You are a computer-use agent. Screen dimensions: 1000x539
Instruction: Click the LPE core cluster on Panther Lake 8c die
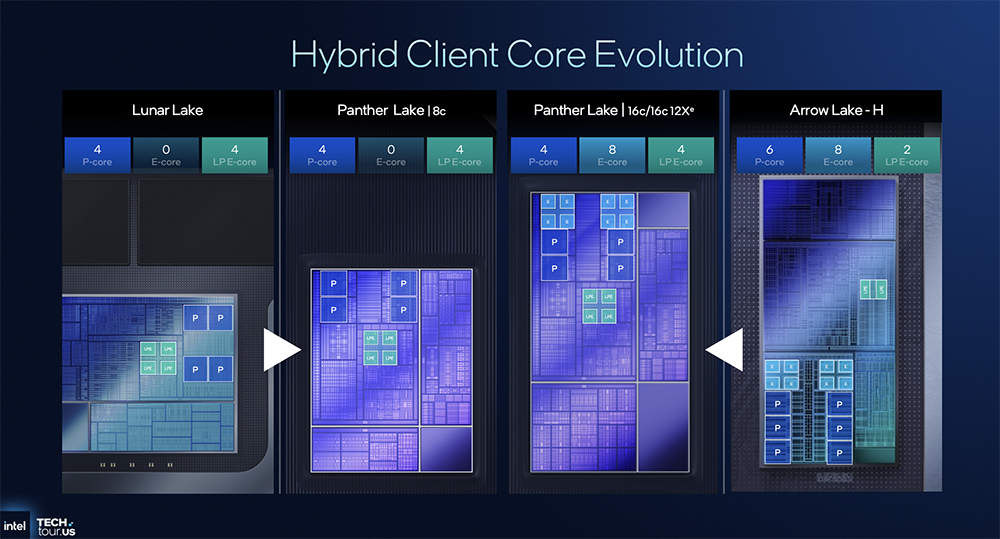click(x=379, y=346)
